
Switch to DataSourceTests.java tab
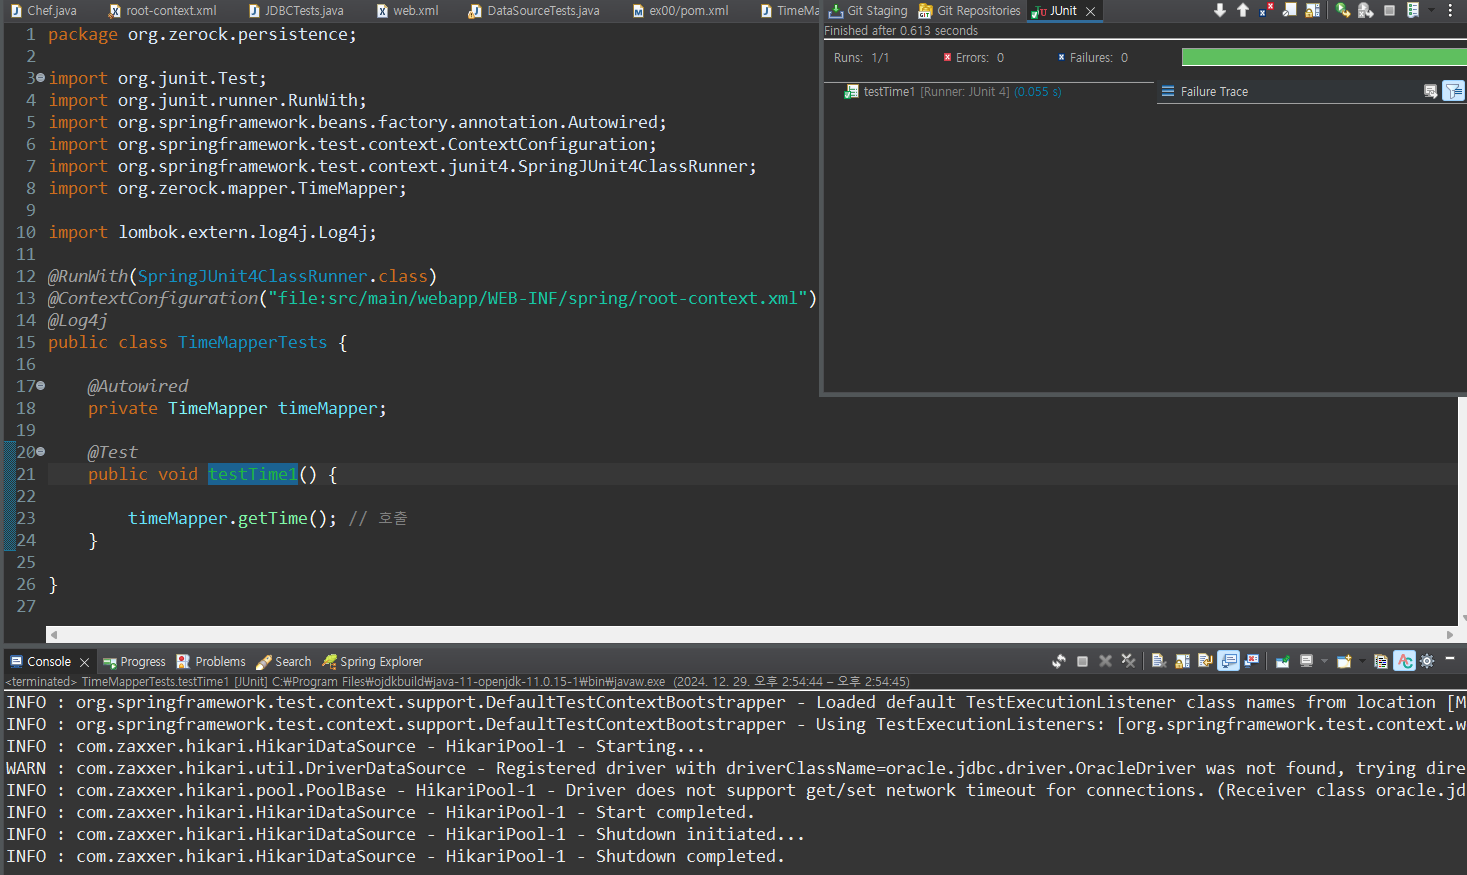[534, 11]
